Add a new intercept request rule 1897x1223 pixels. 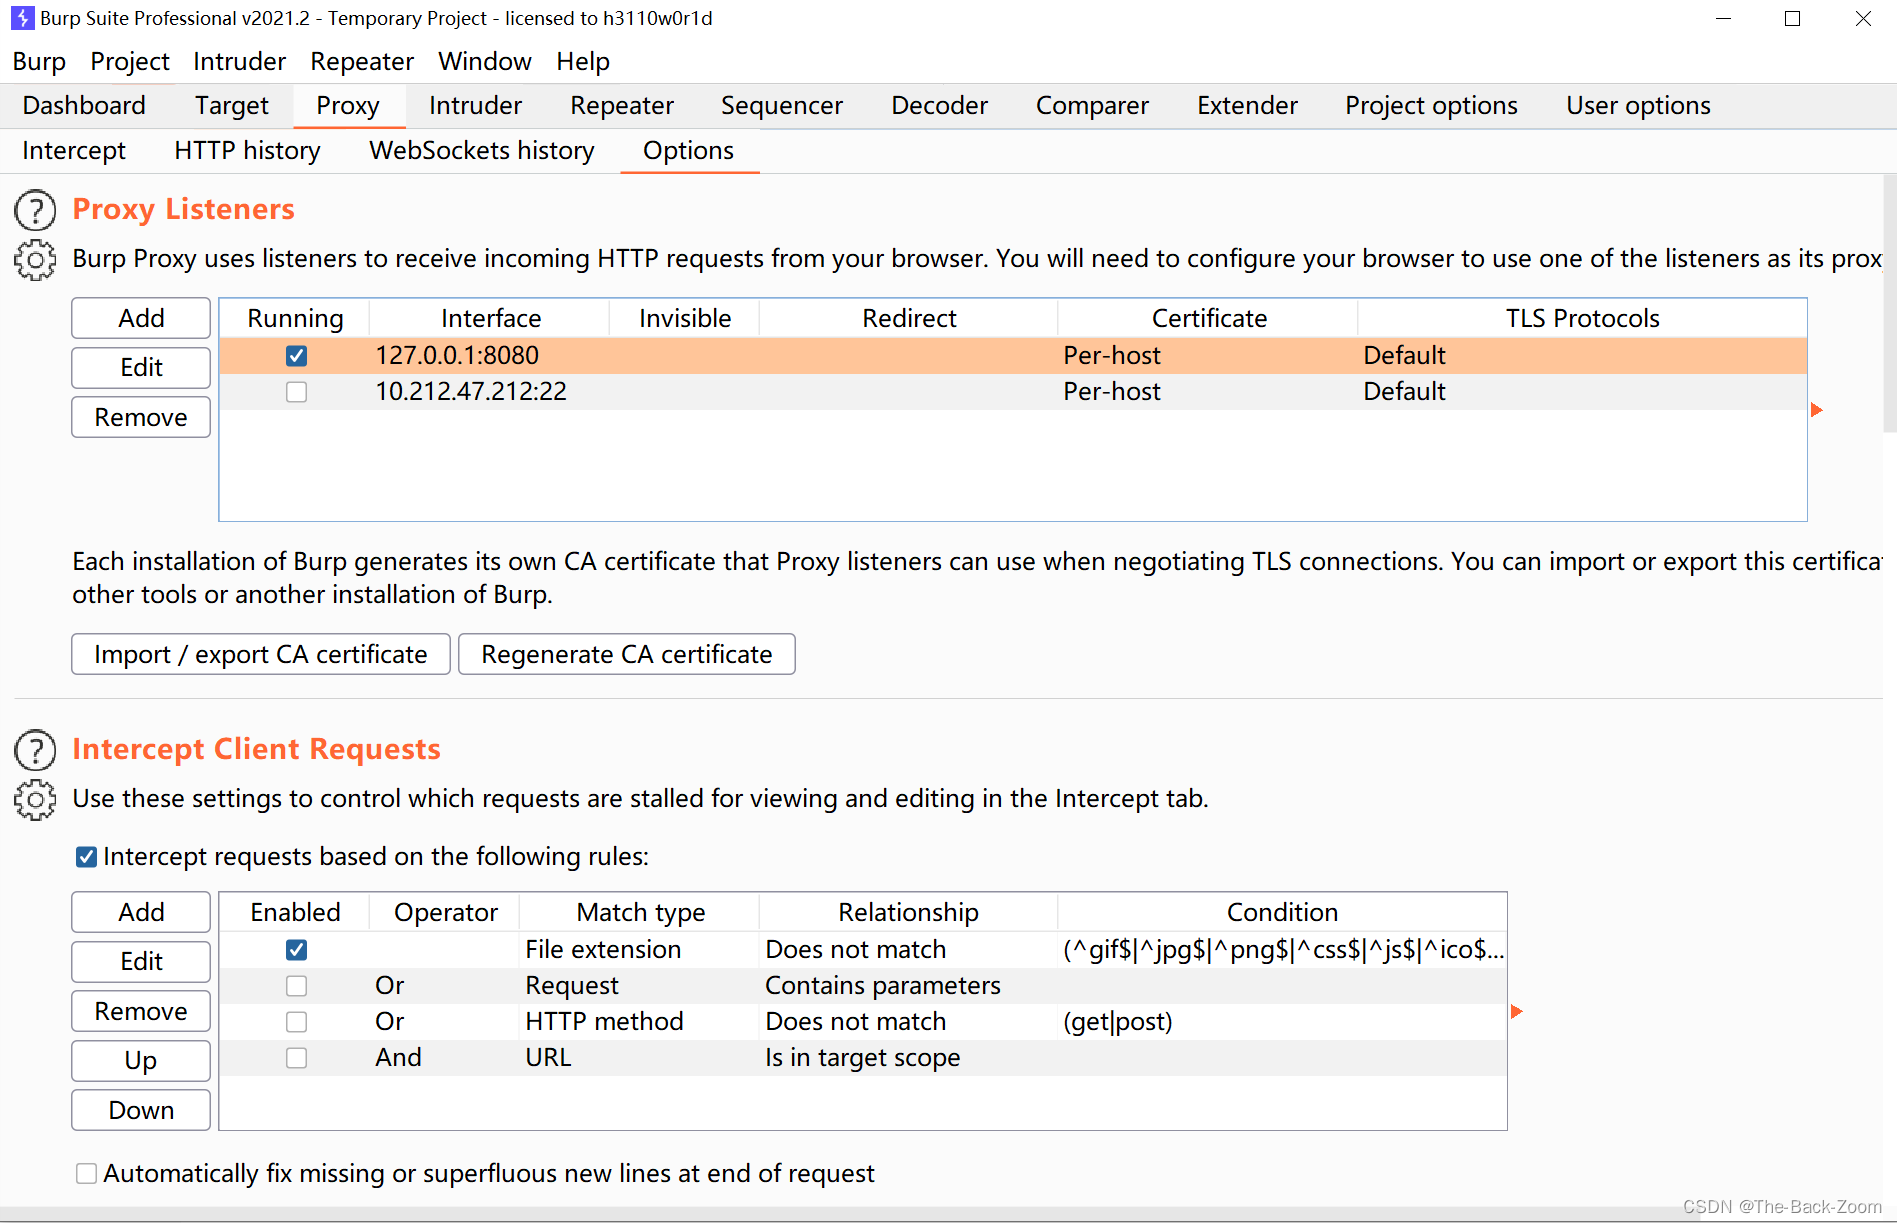click(x=141, y=912)
